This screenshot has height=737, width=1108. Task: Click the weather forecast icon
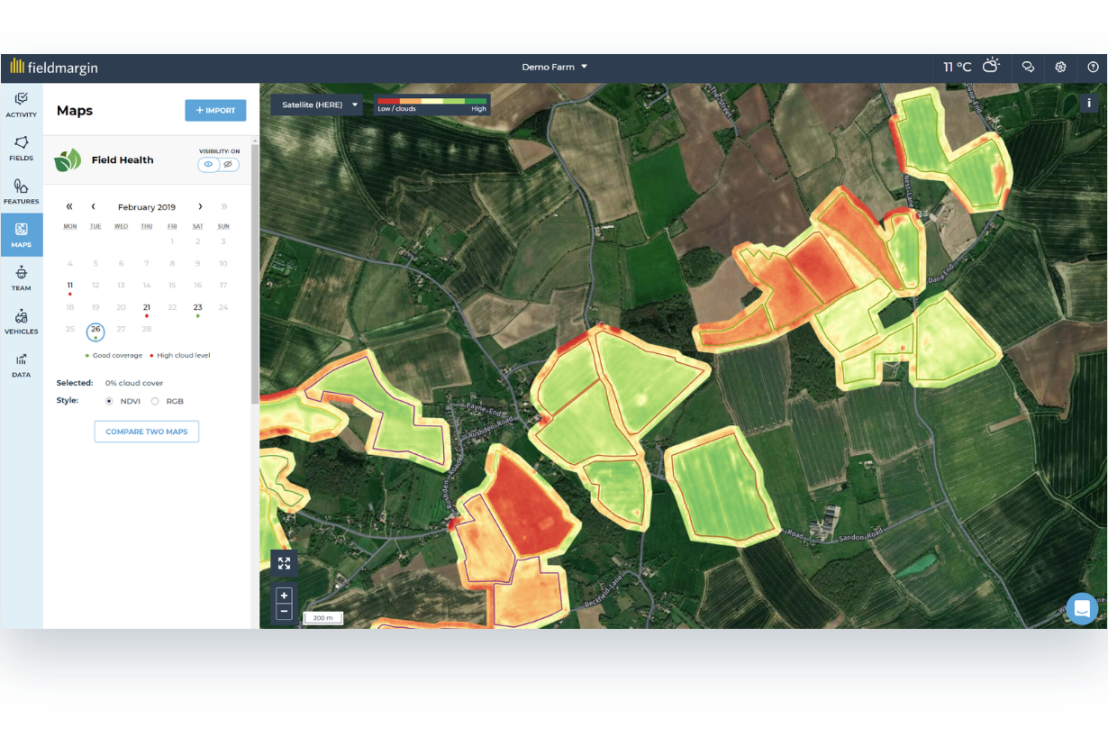(991, 67)
